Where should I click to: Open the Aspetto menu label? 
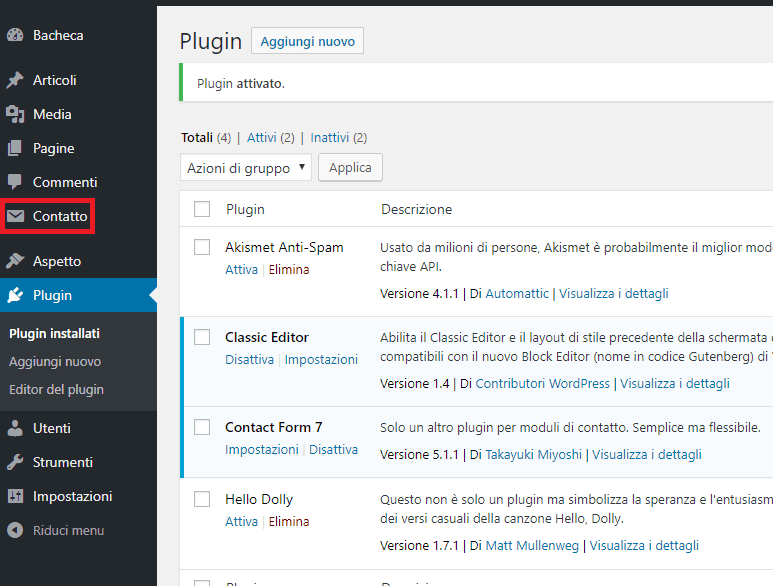click(57, 261)
